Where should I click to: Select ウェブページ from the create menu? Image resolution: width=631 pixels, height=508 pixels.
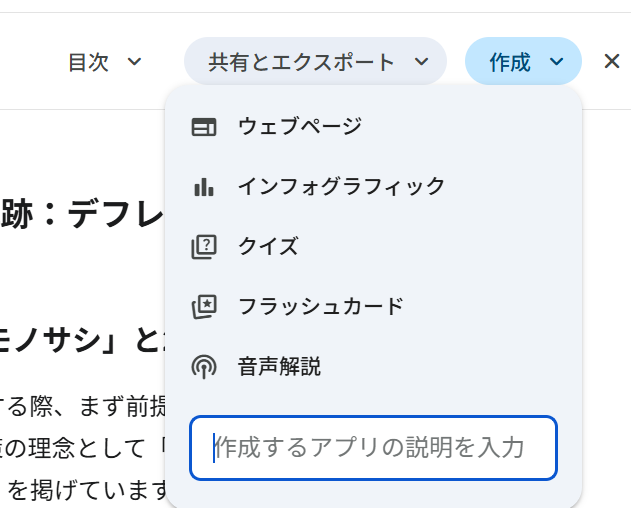[299, 127]
